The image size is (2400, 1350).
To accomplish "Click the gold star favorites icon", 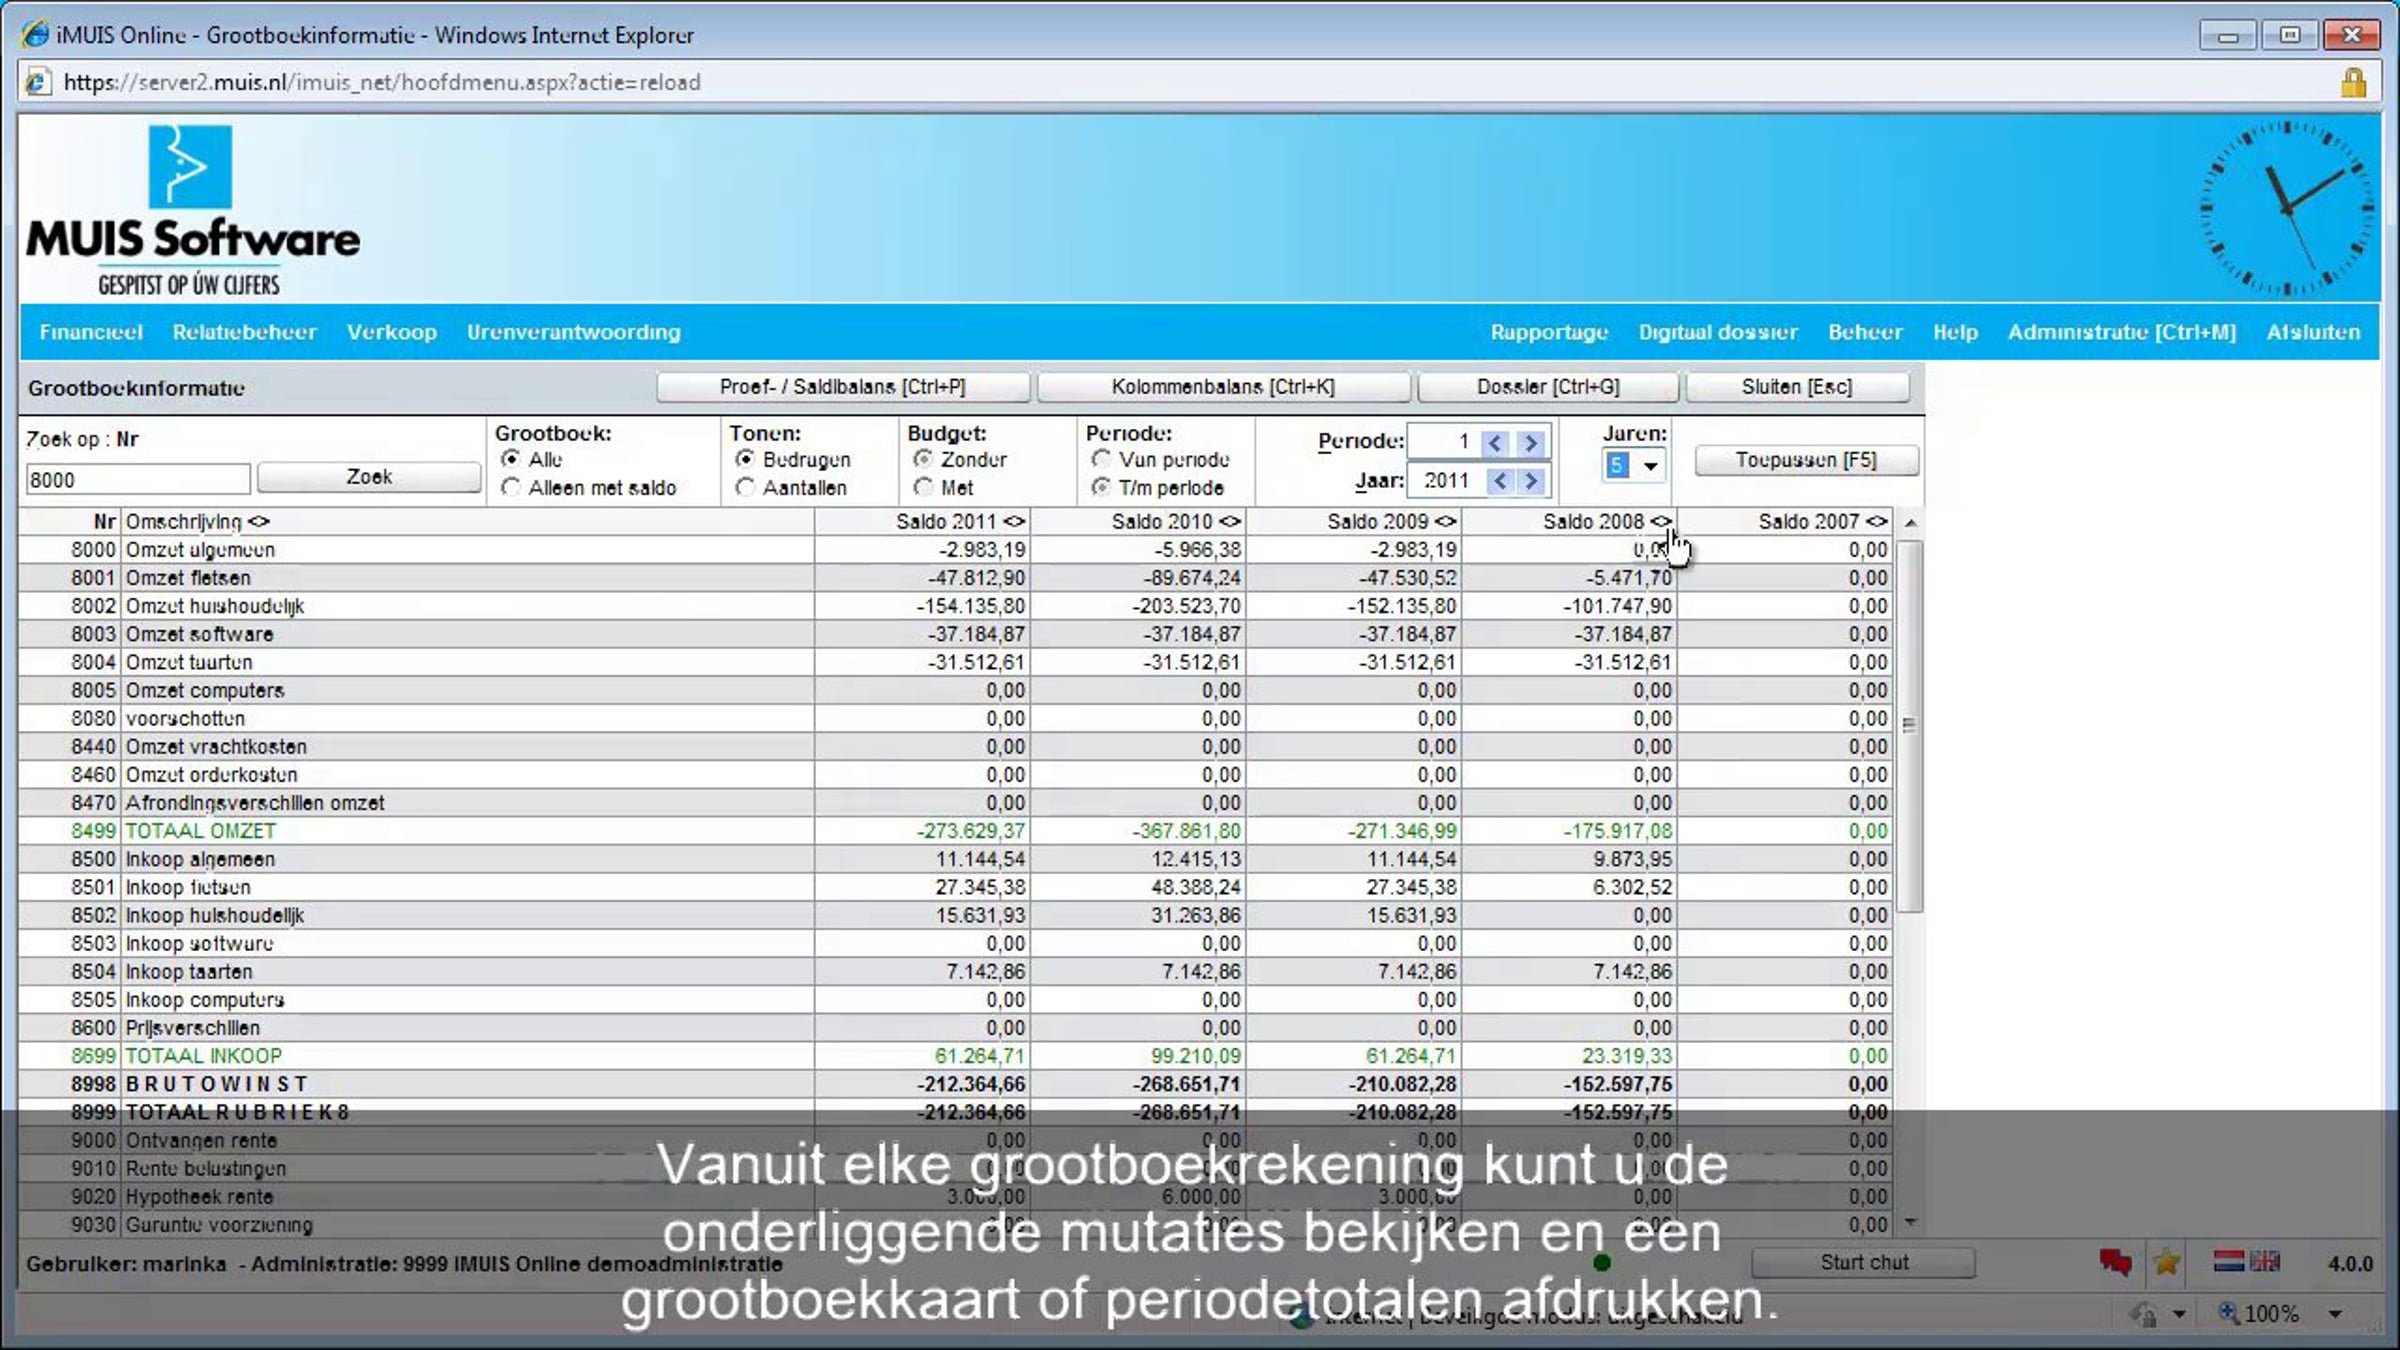I will pyautogui.click(x=2167, y=1263).
